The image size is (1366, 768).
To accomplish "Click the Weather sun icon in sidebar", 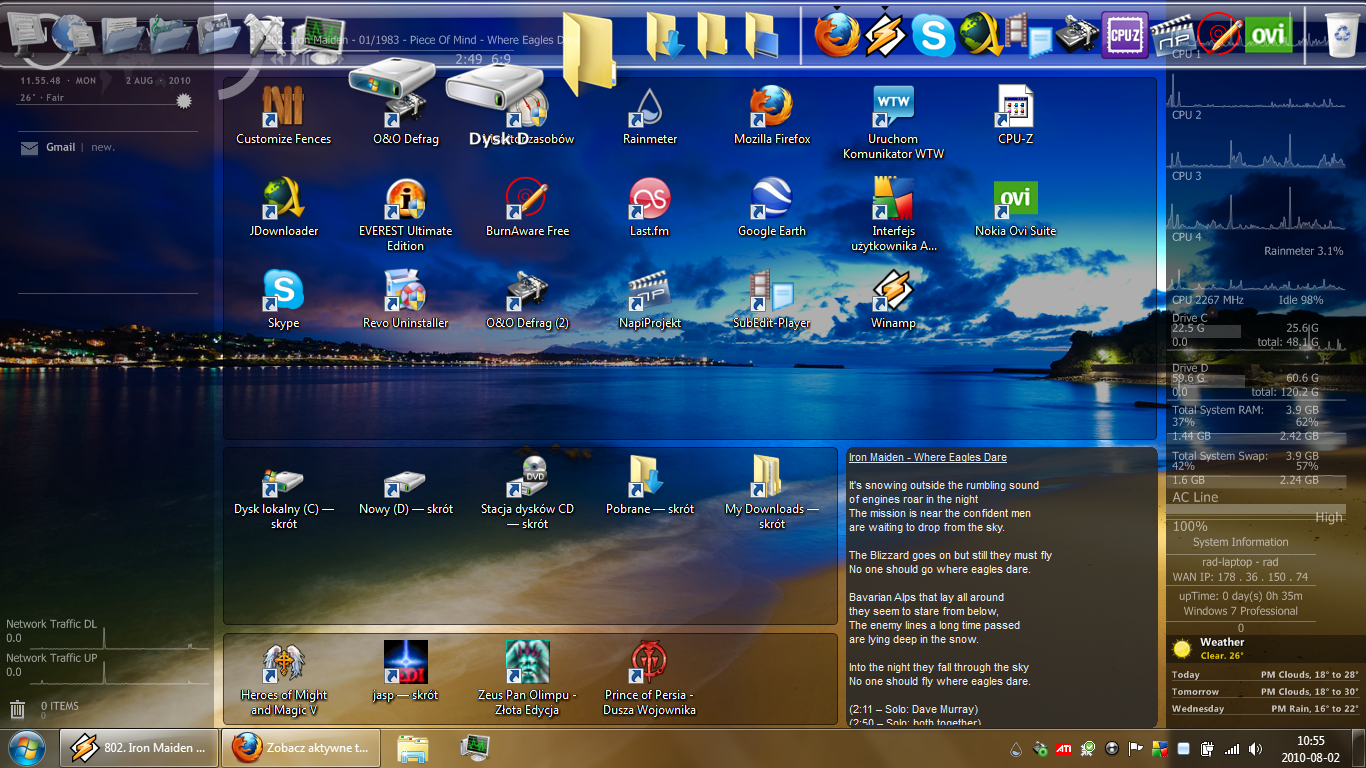I will (1183, 649).
